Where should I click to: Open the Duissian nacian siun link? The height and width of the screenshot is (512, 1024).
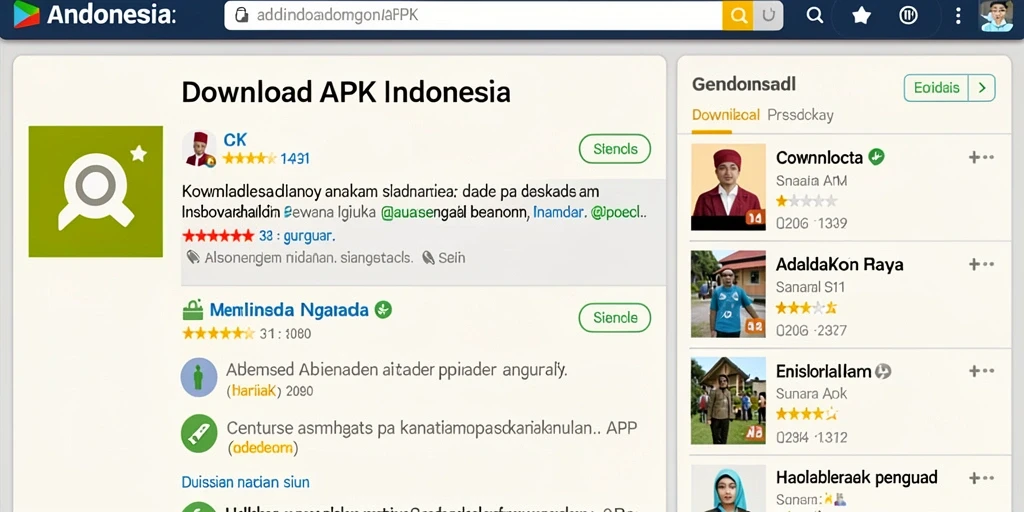246,483
